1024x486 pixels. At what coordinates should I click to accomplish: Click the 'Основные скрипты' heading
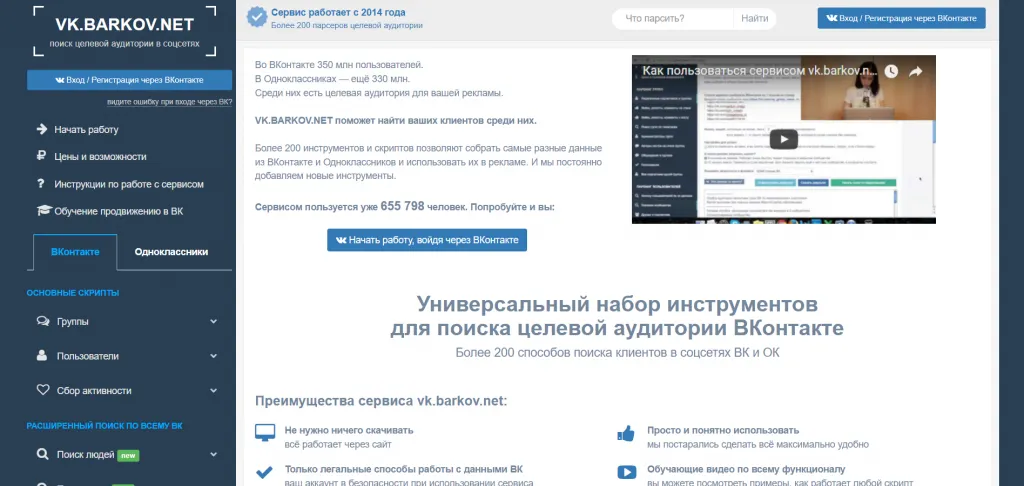72,293
